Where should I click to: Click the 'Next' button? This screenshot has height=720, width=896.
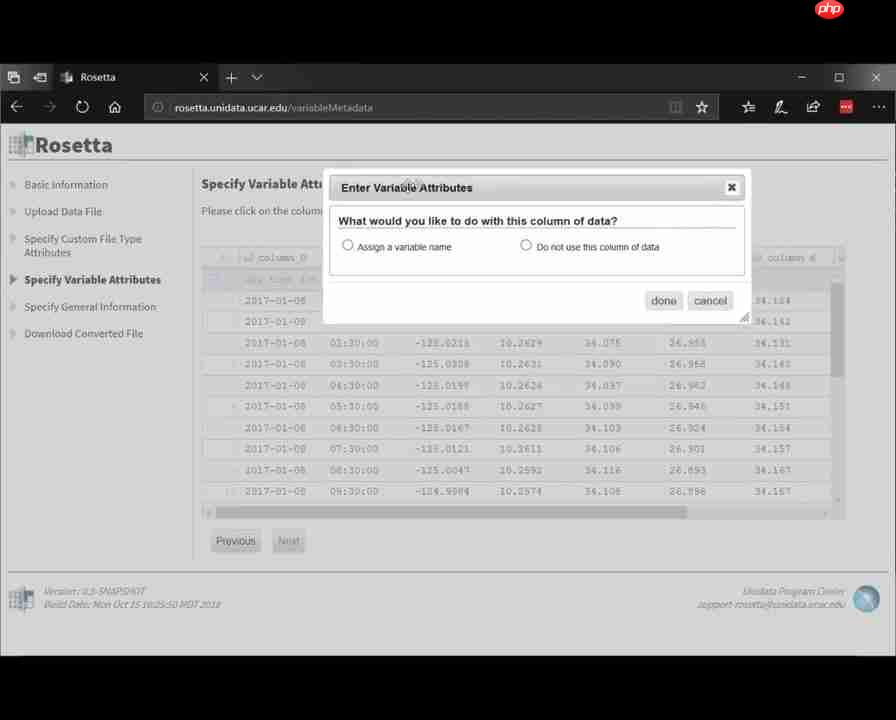pos(289,541)
